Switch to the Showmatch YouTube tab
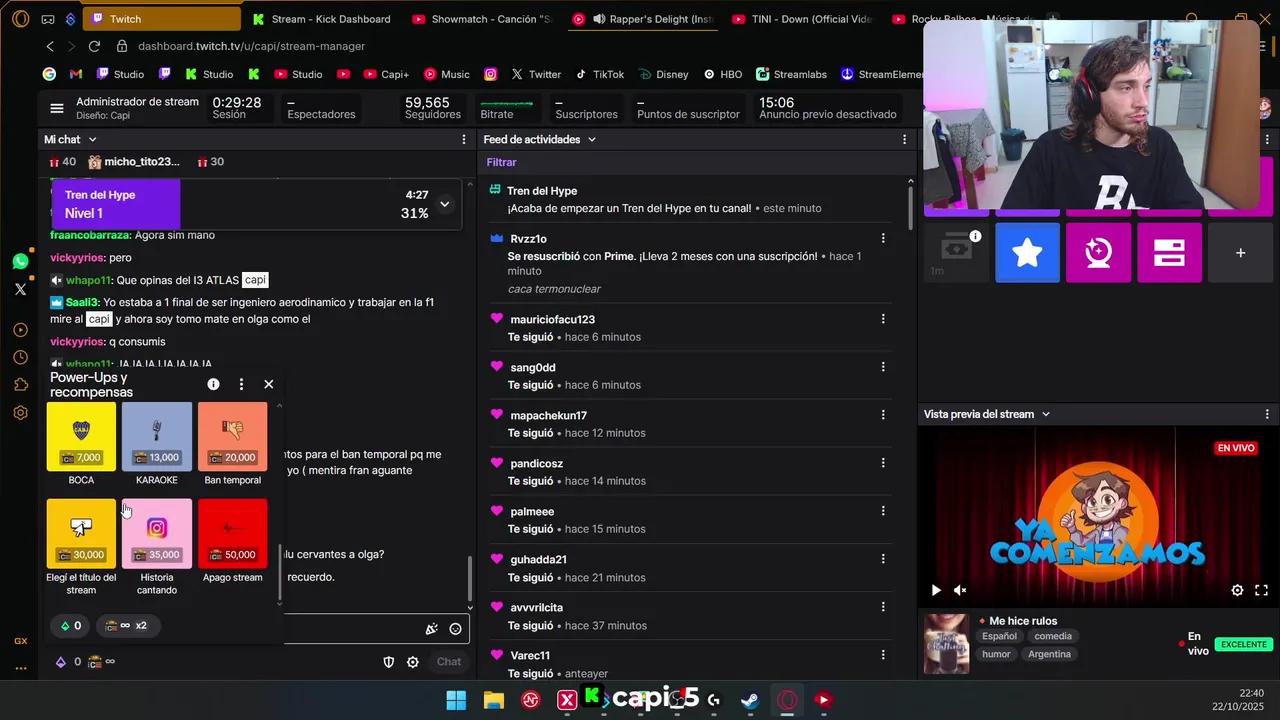 [484, 19]
